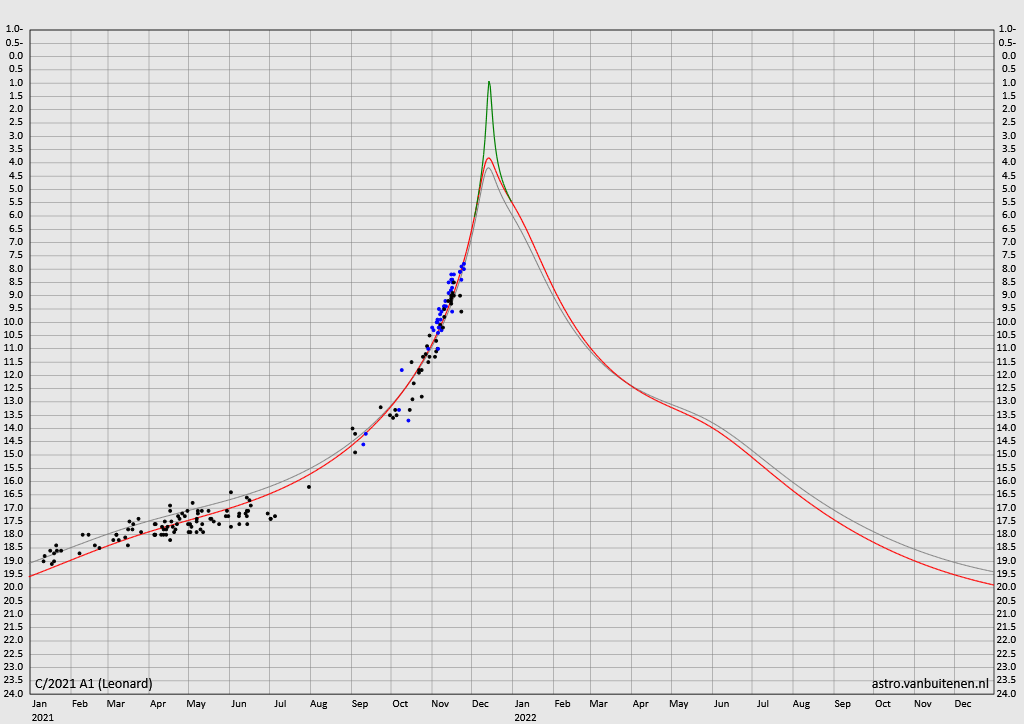
Task: Select the Jan label above the 2021 year
Action: point(39,704)
